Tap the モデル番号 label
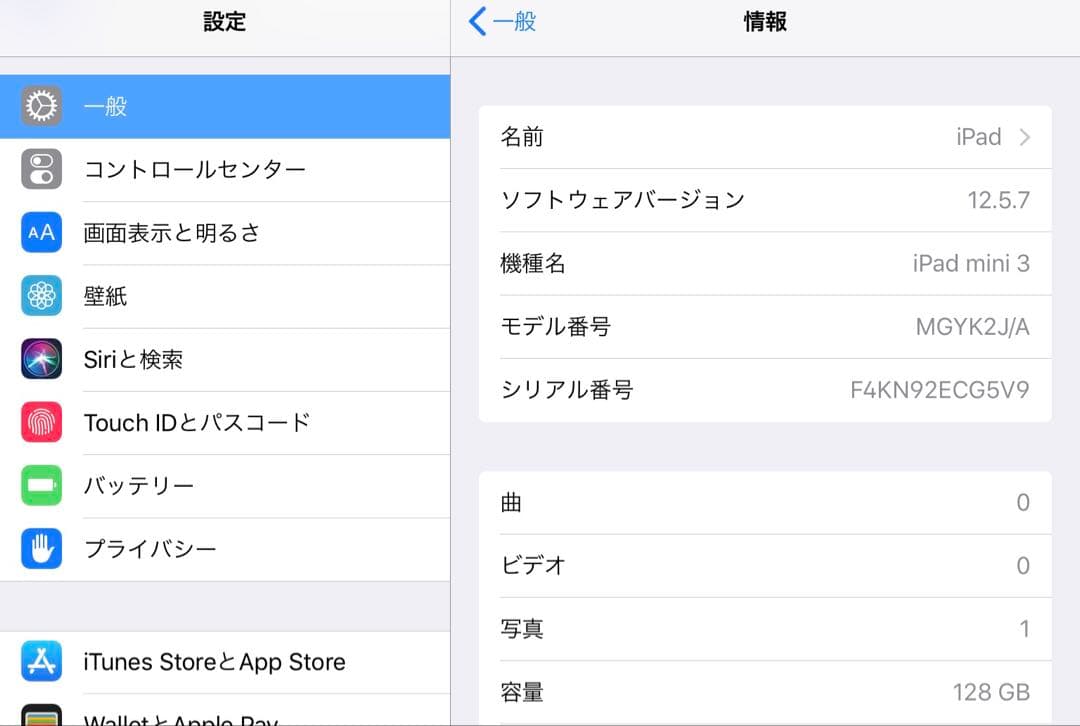The width and height of the screenshot is (1080, 726). point(555,326)
